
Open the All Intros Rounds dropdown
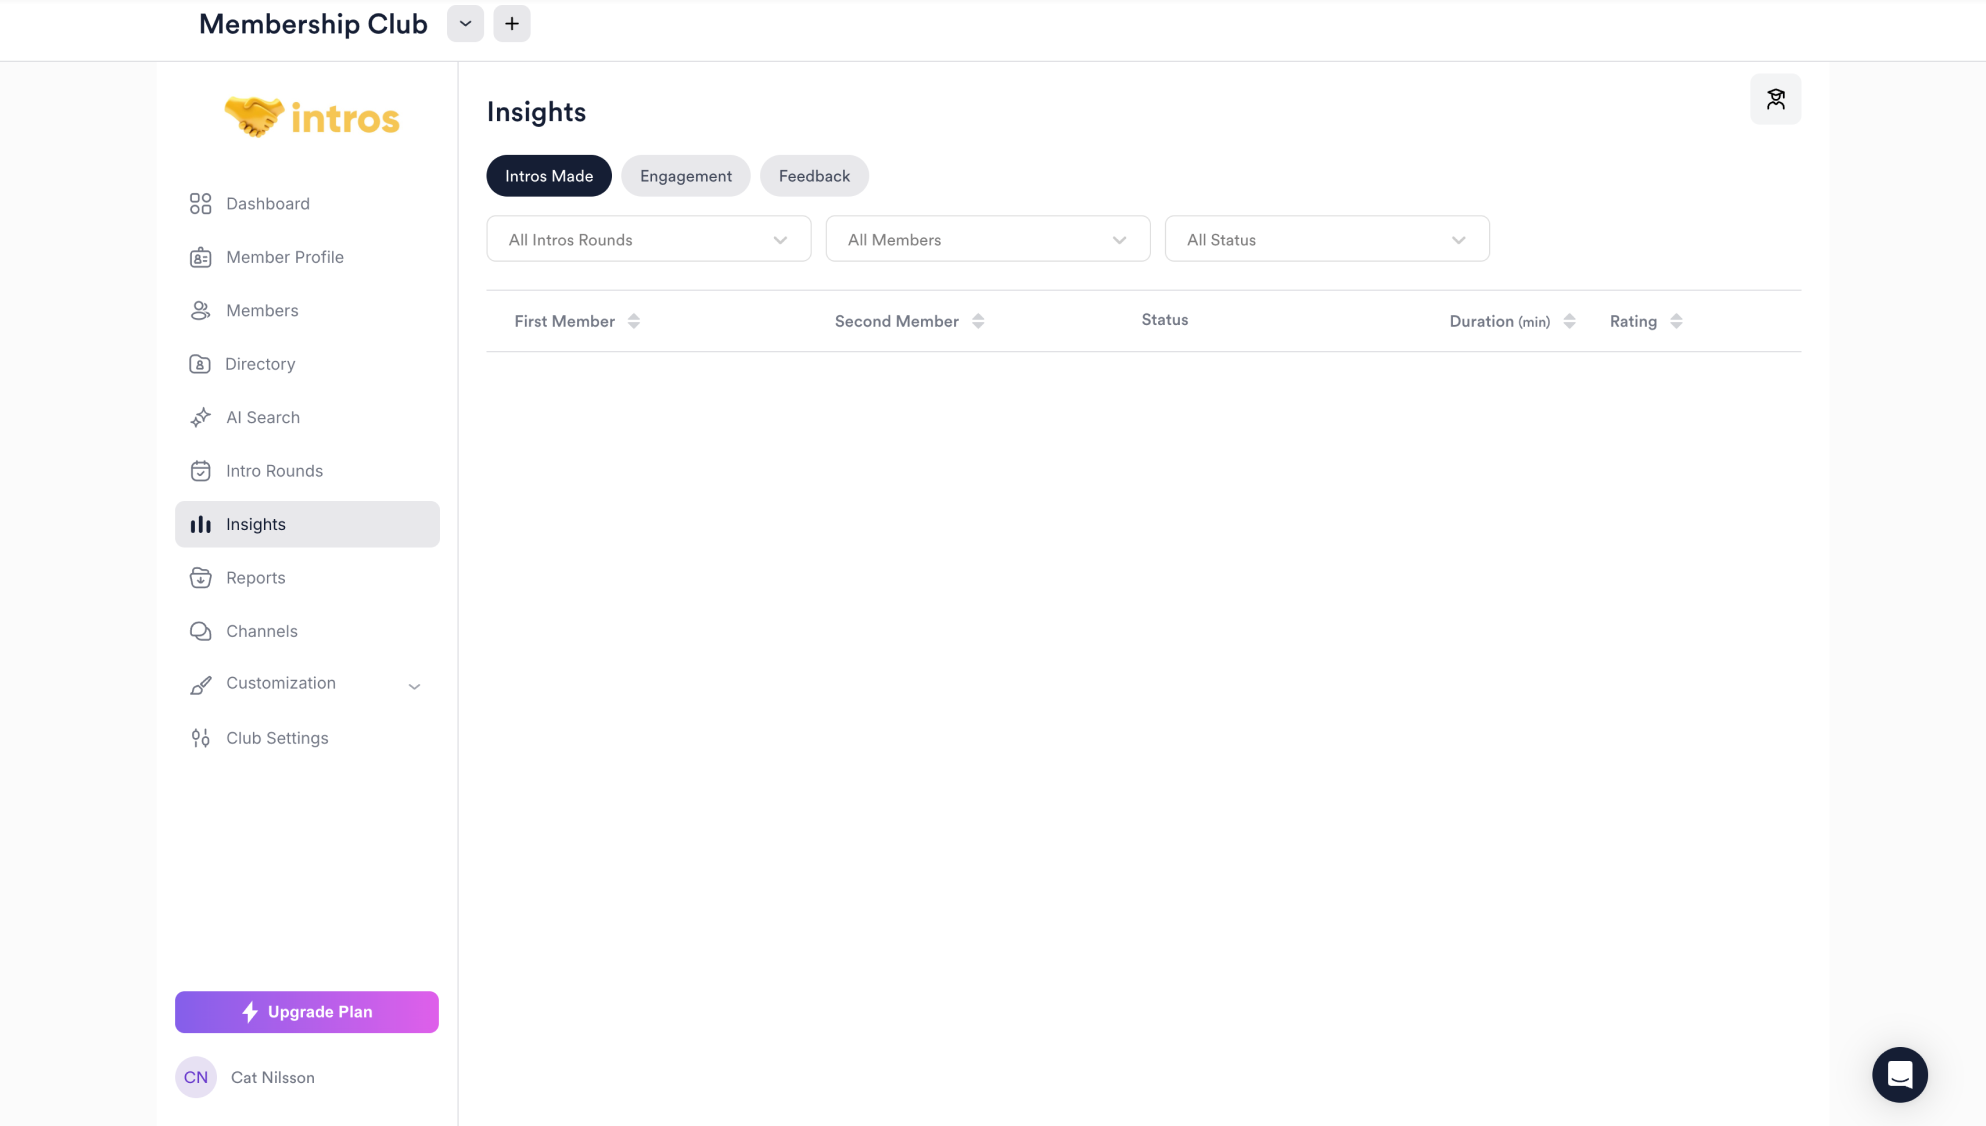(x=648, y=239)
